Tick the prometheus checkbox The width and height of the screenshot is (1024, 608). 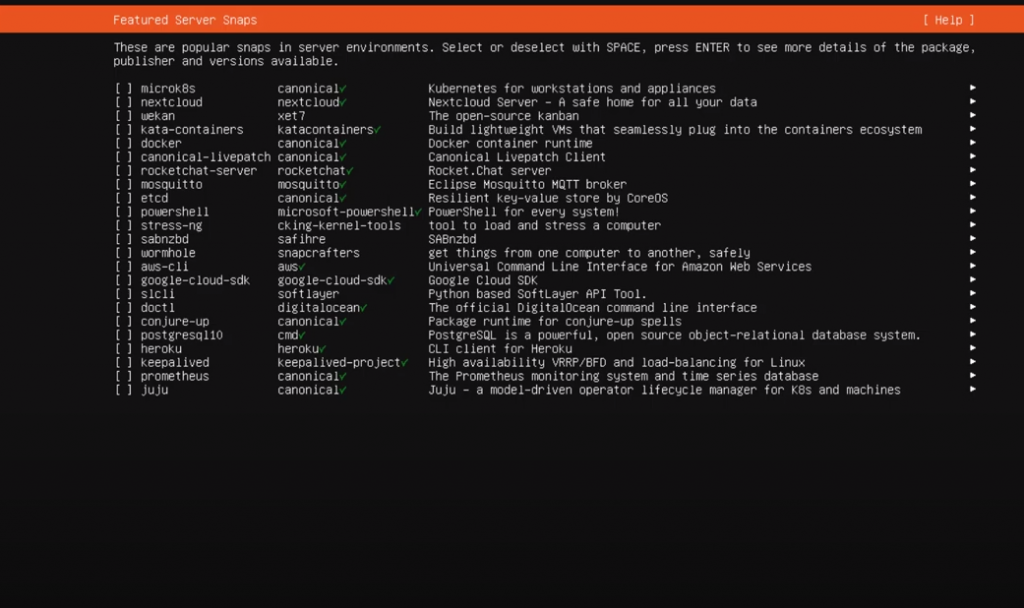click(x=123, y=376)
